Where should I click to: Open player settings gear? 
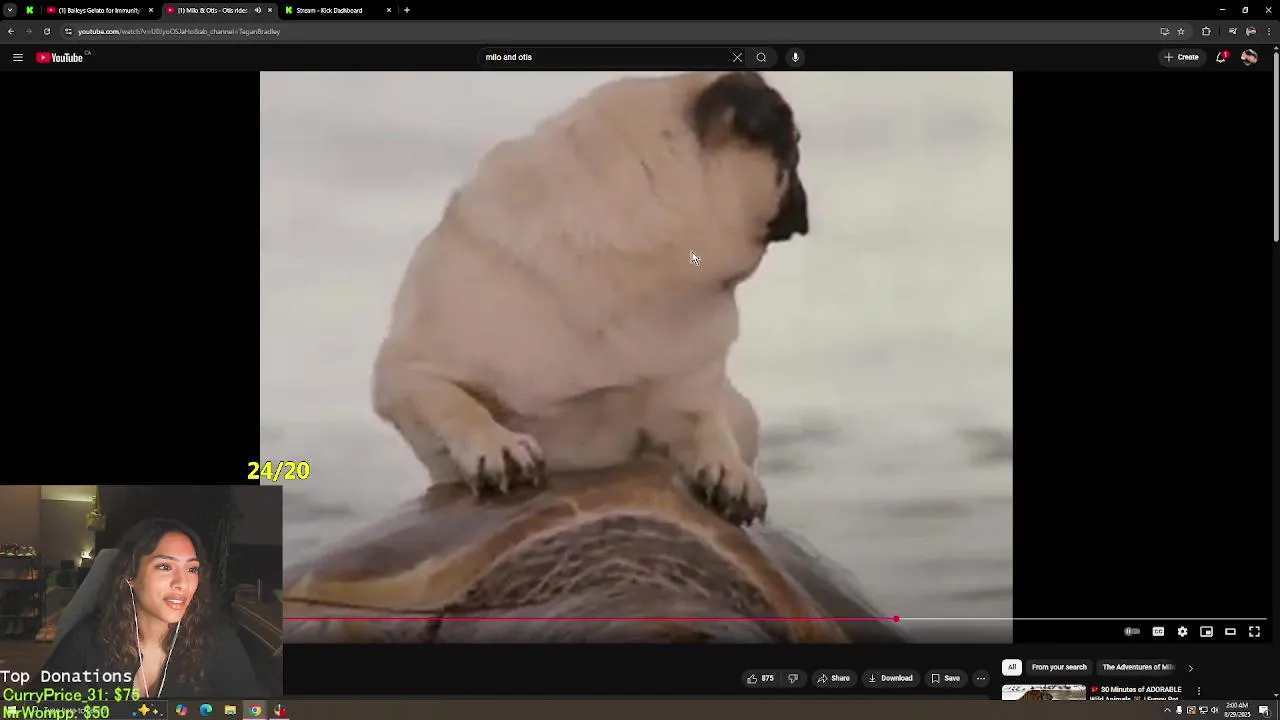1182,631
